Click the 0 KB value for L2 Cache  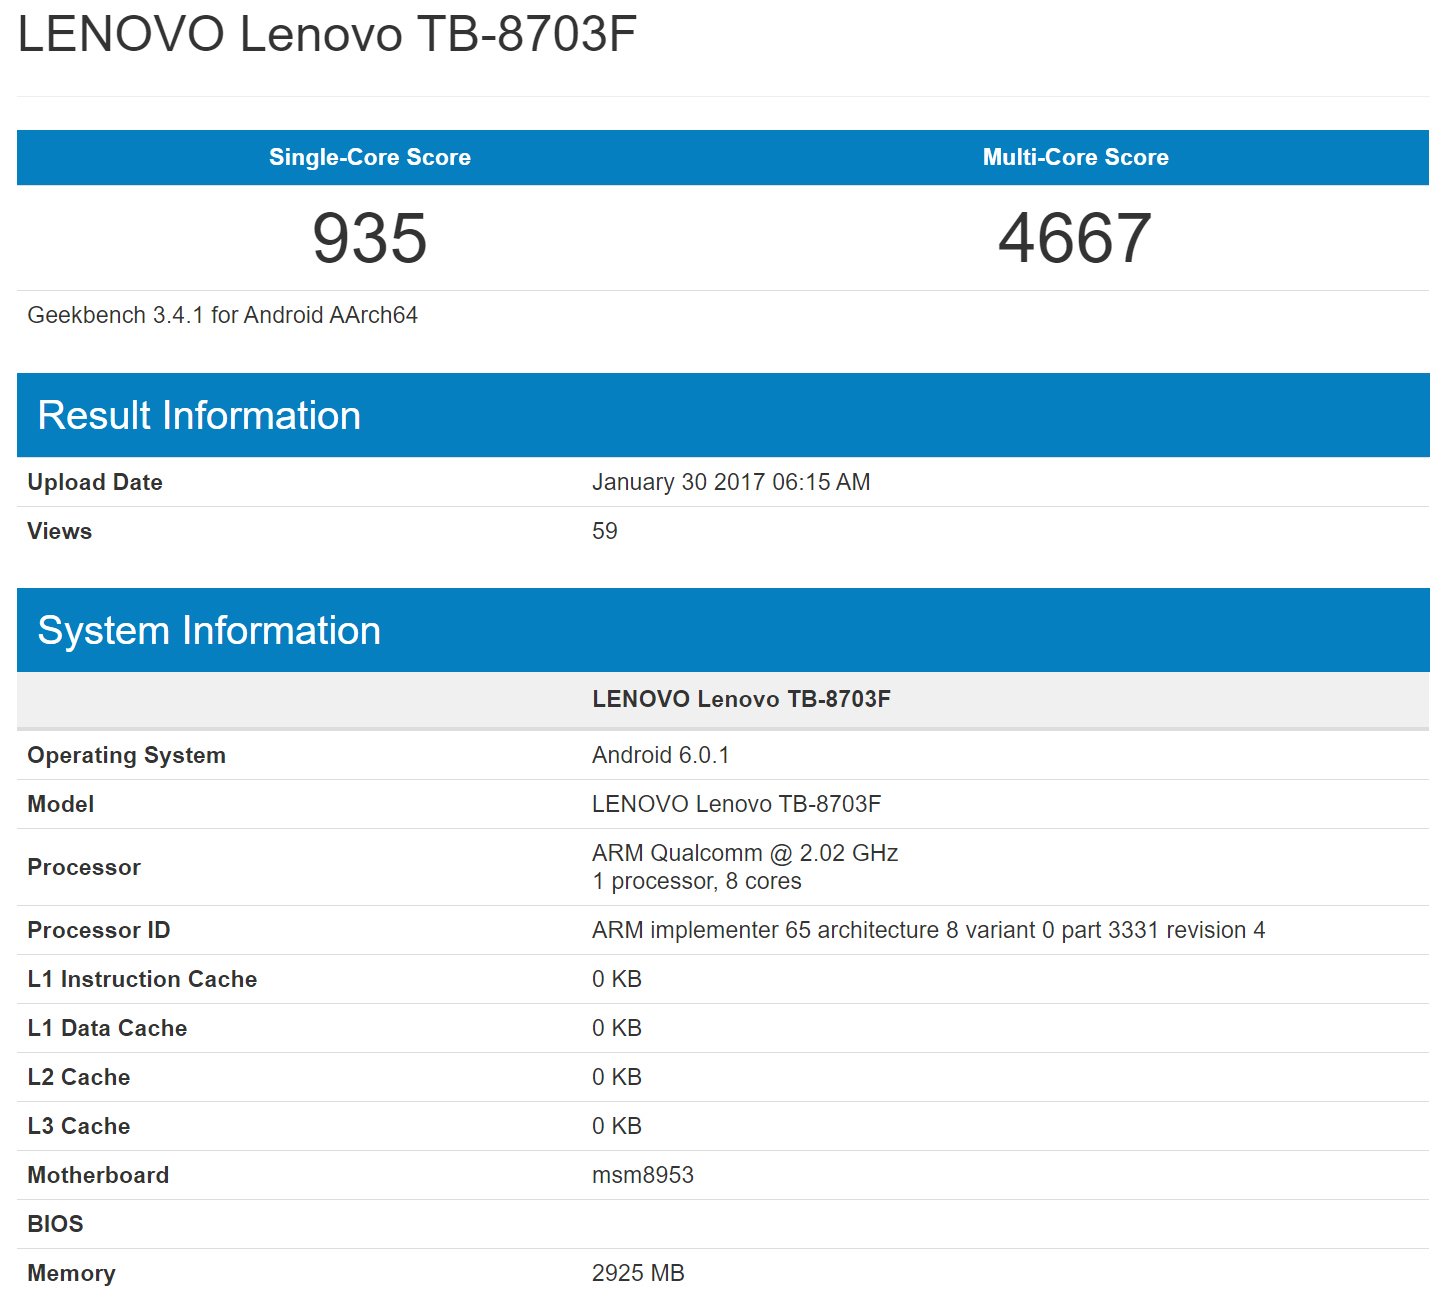(x=617, y=1077)
